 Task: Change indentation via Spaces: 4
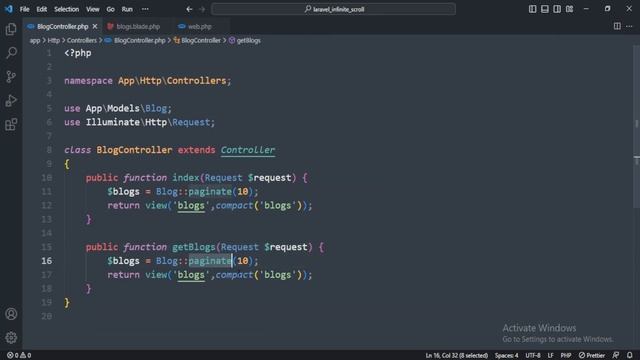tap(507, 355)
